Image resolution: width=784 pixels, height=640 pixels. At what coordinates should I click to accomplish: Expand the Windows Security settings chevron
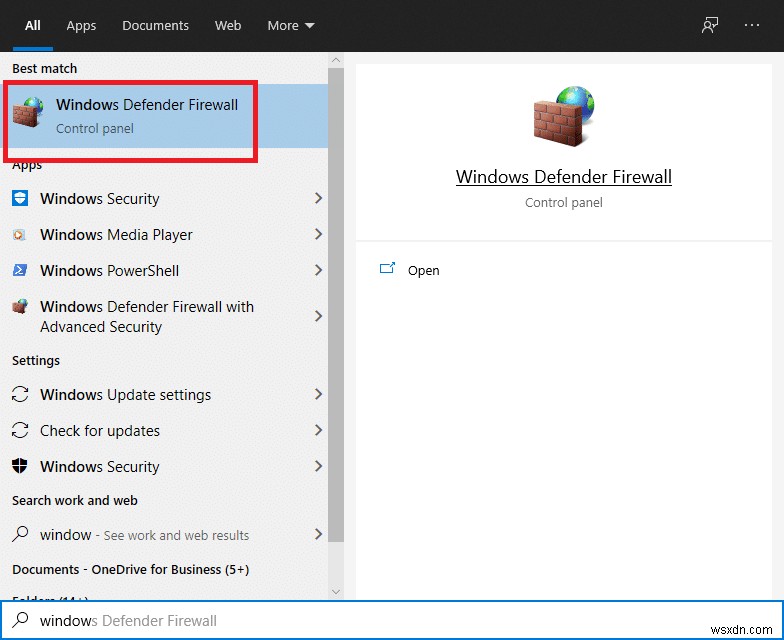(318, 466)
